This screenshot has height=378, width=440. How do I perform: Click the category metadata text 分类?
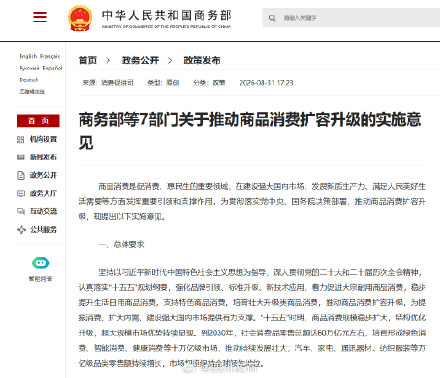tap(209, 83)
